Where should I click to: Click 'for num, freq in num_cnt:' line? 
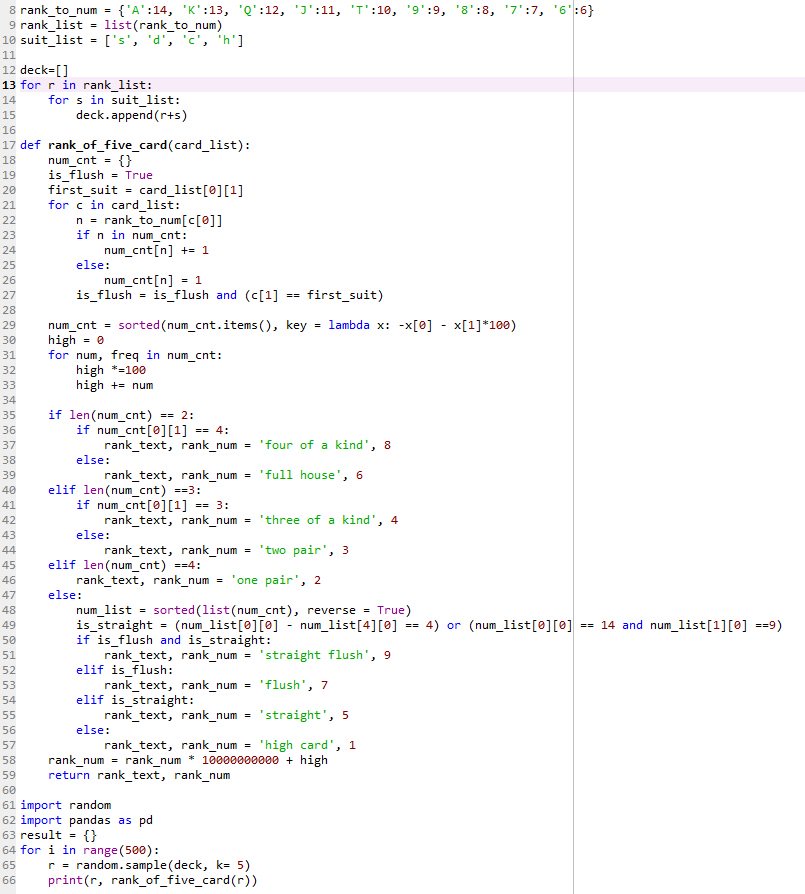(x=135, y=355)
